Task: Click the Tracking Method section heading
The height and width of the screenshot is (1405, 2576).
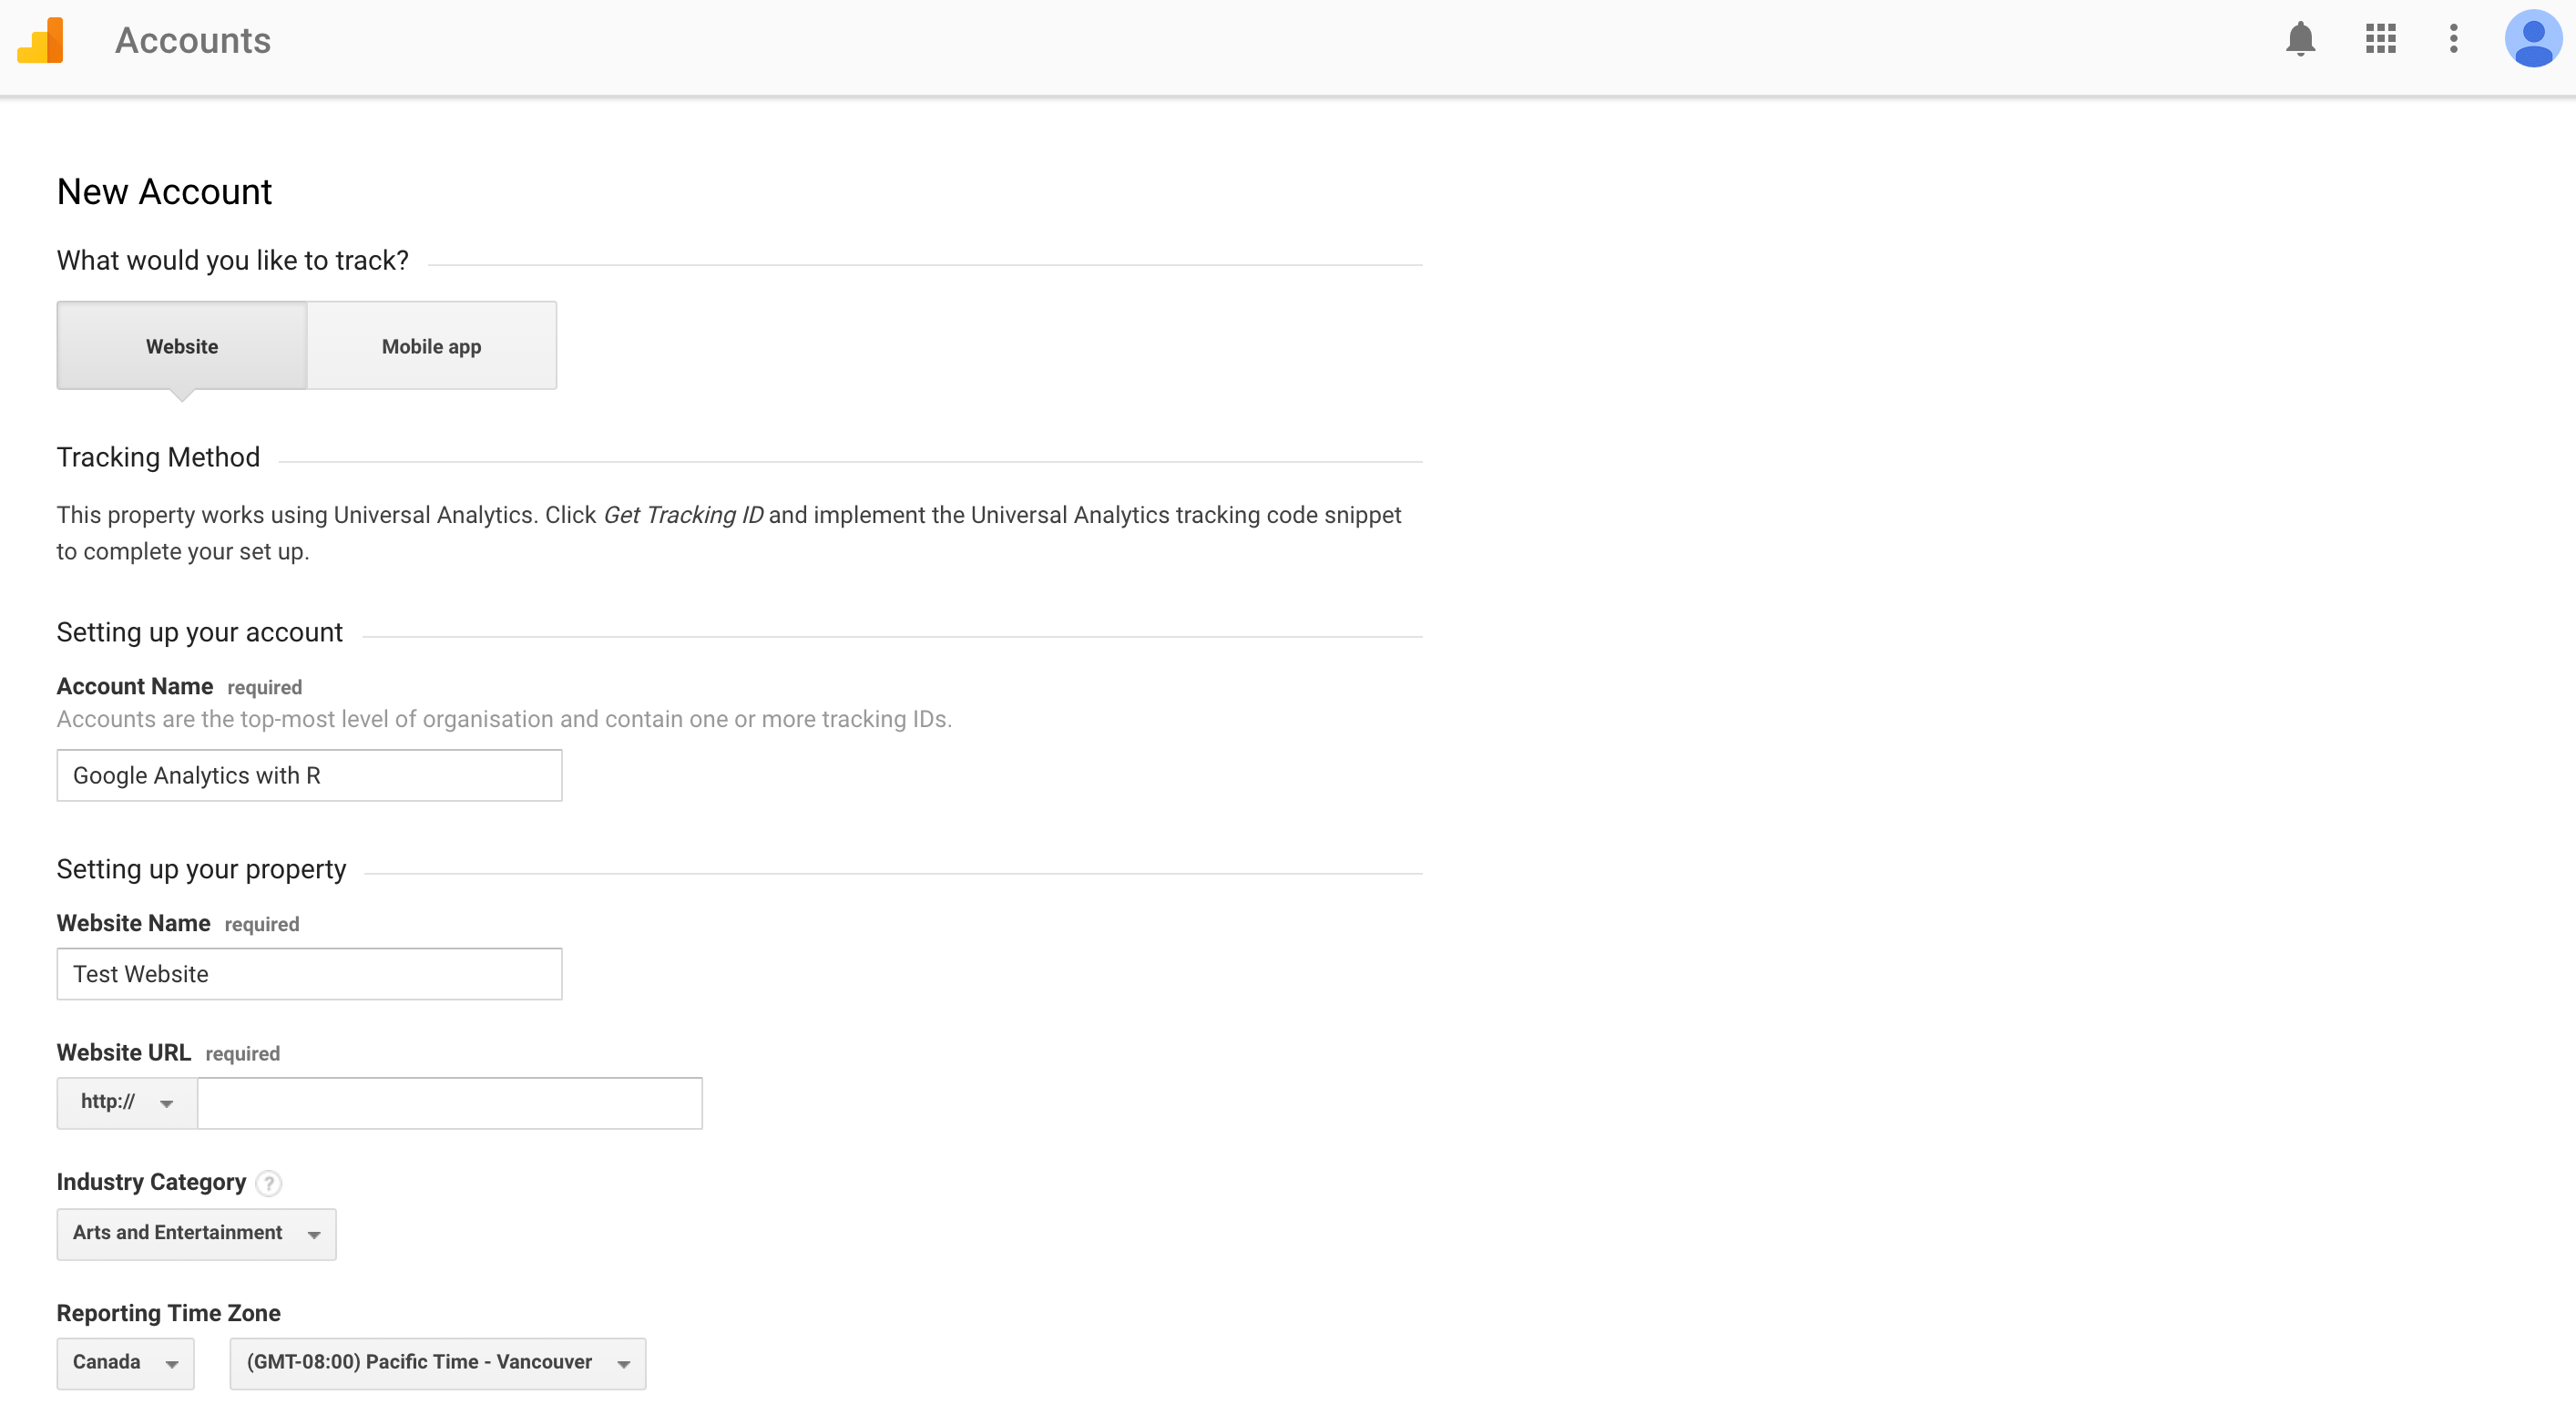Action: 158,457
